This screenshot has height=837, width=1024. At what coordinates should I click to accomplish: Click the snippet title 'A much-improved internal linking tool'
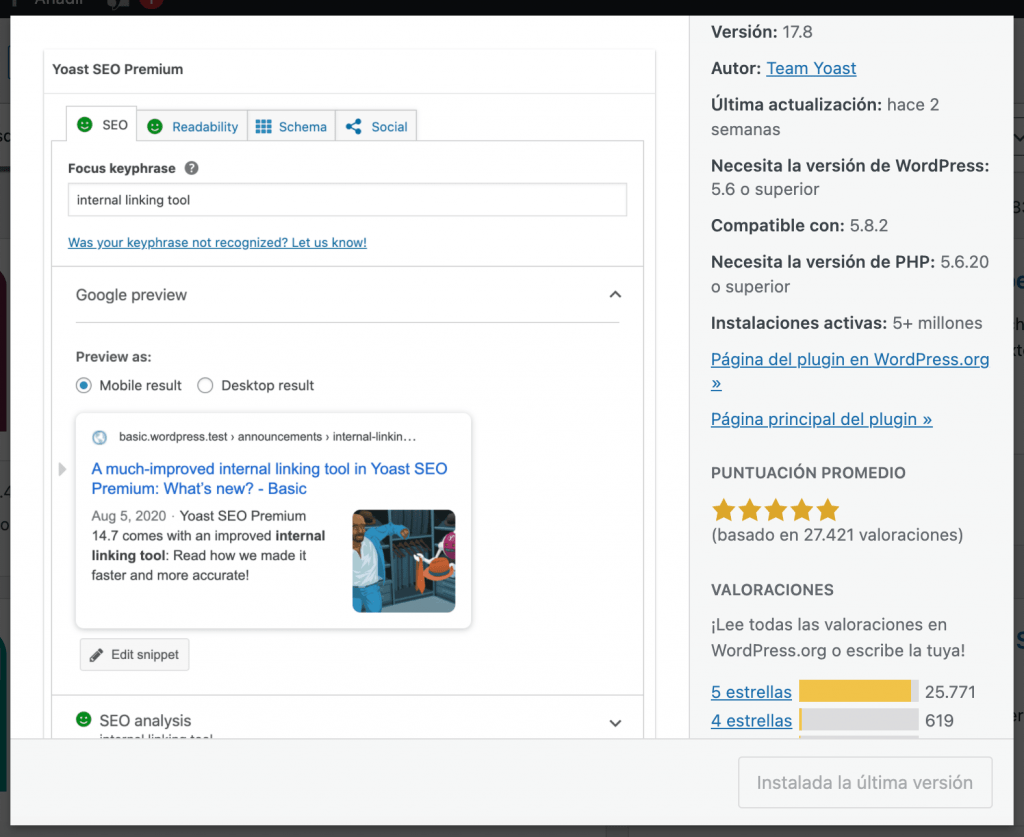tap(269, 479)
